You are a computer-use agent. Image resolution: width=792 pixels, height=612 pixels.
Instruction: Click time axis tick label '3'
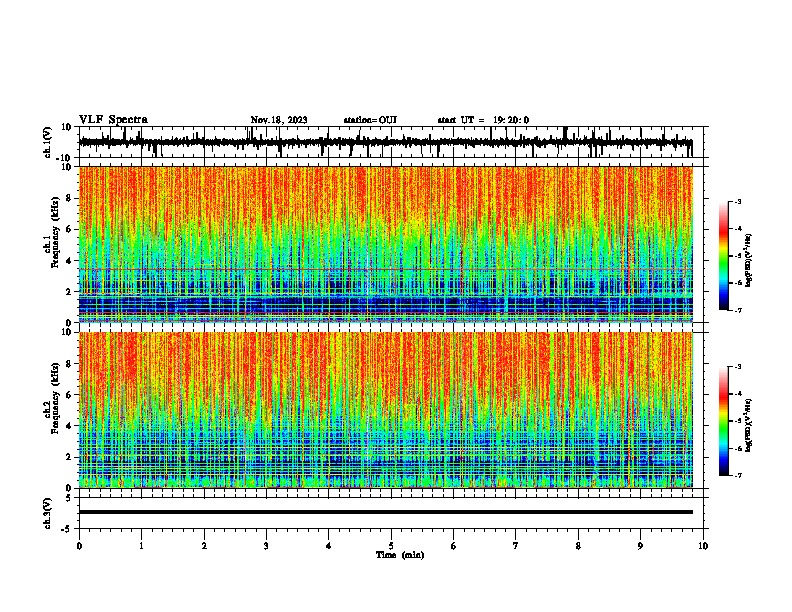(x=266, y=546)
